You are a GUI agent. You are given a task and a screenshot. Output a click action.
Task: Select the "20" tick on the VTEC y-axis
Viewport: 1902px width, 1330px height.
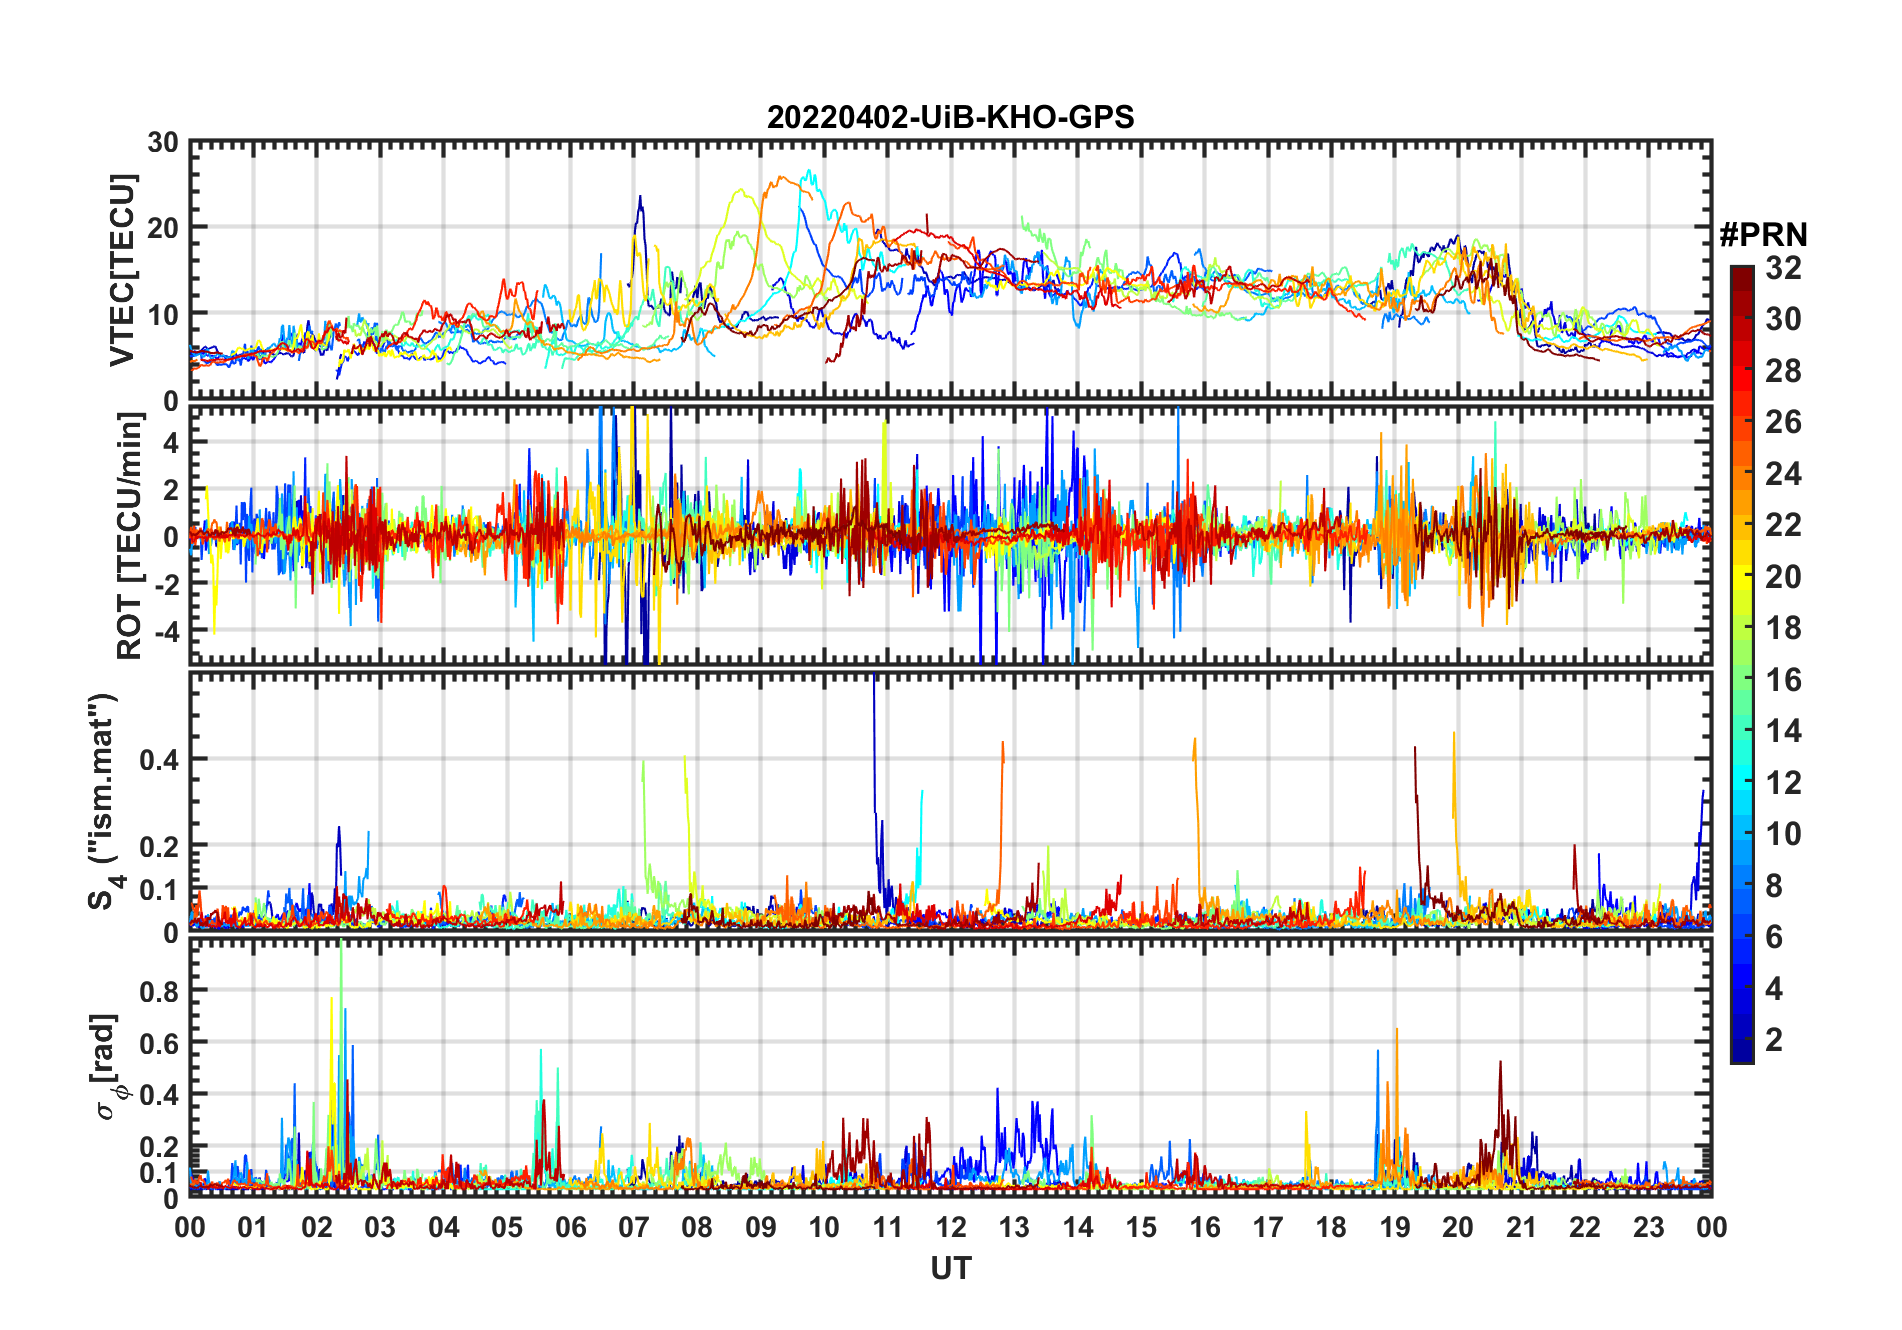(x=163, y=228)
